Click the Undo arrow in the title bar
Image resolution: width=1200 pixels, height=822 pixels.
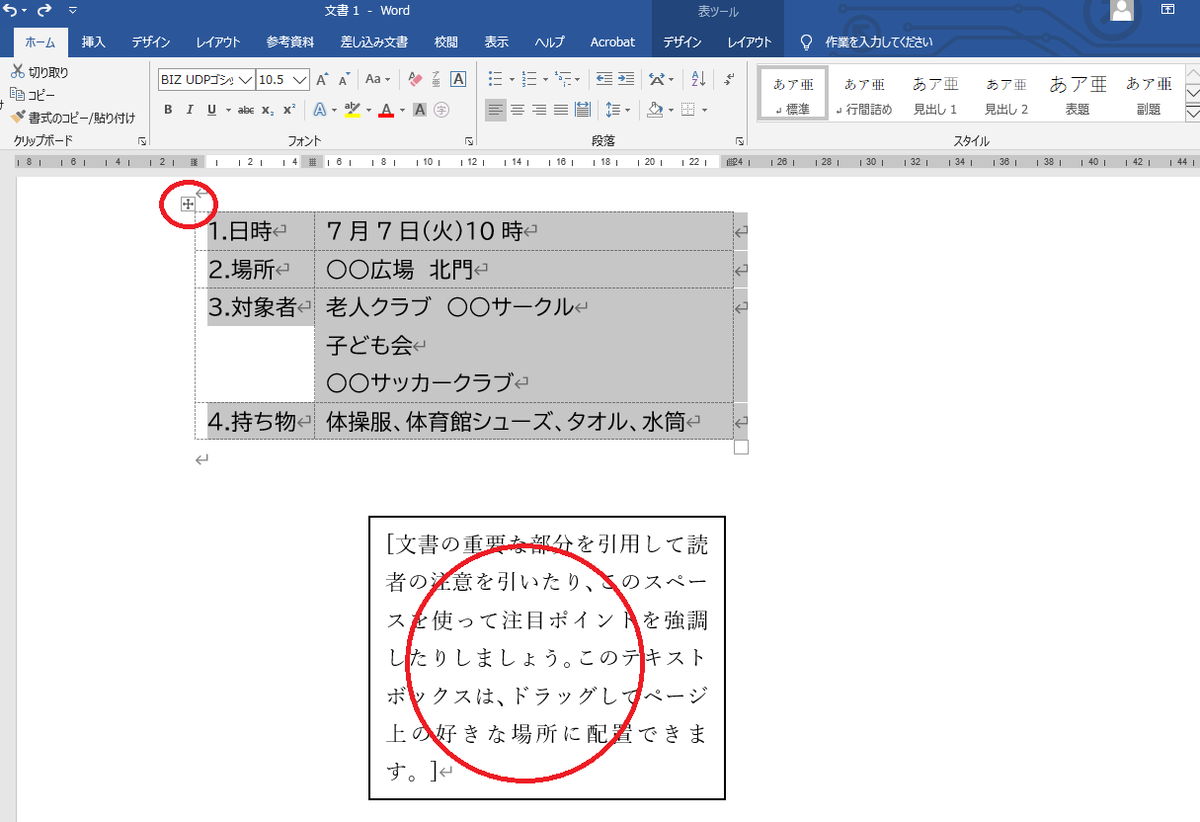(x=11, y=10)
